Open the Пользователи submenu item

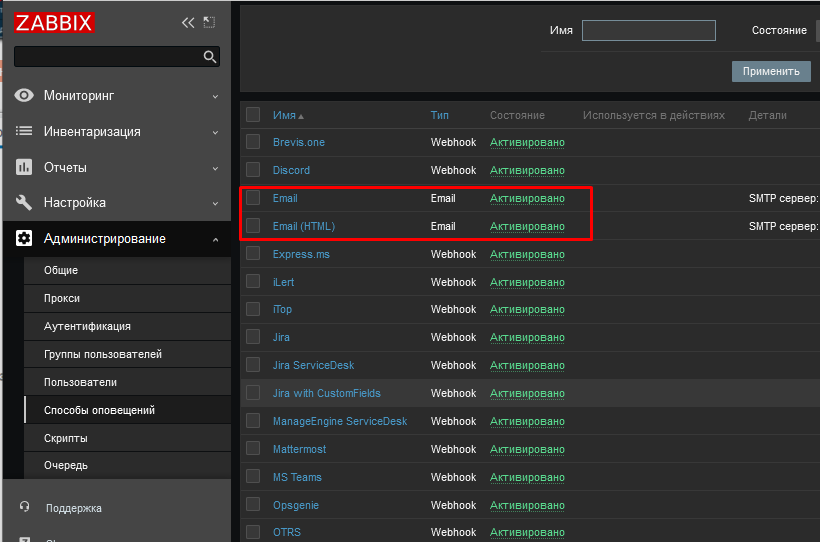[x=80, y=382]
